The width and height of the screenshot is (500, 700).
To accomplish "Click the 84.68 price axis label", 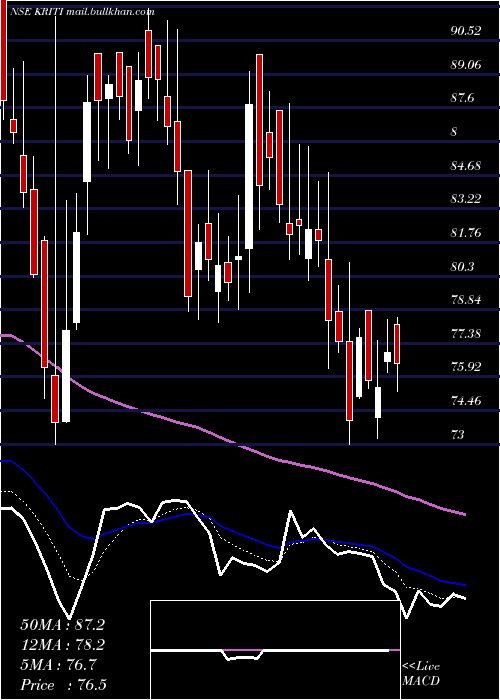I will click(x=466, y=166).
